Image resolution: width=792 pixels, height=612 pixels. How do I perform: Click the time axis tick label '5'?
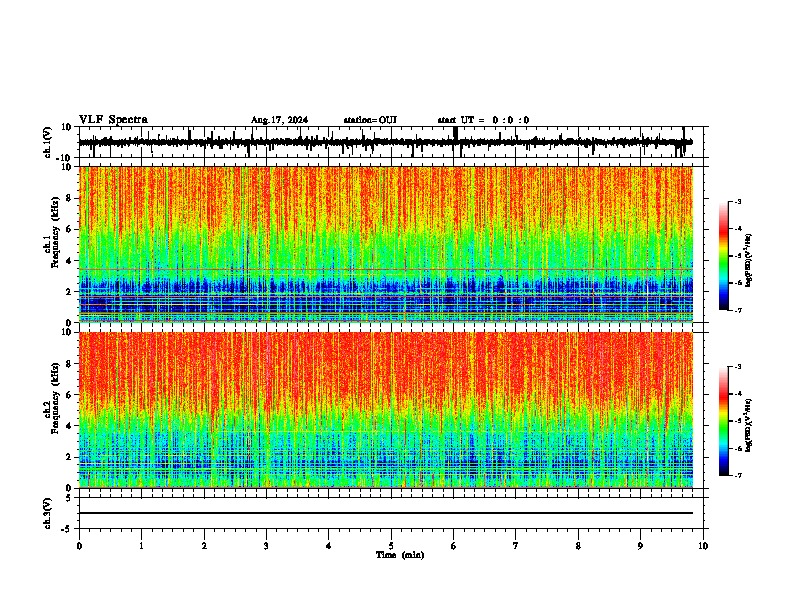[x=391, y=546]
